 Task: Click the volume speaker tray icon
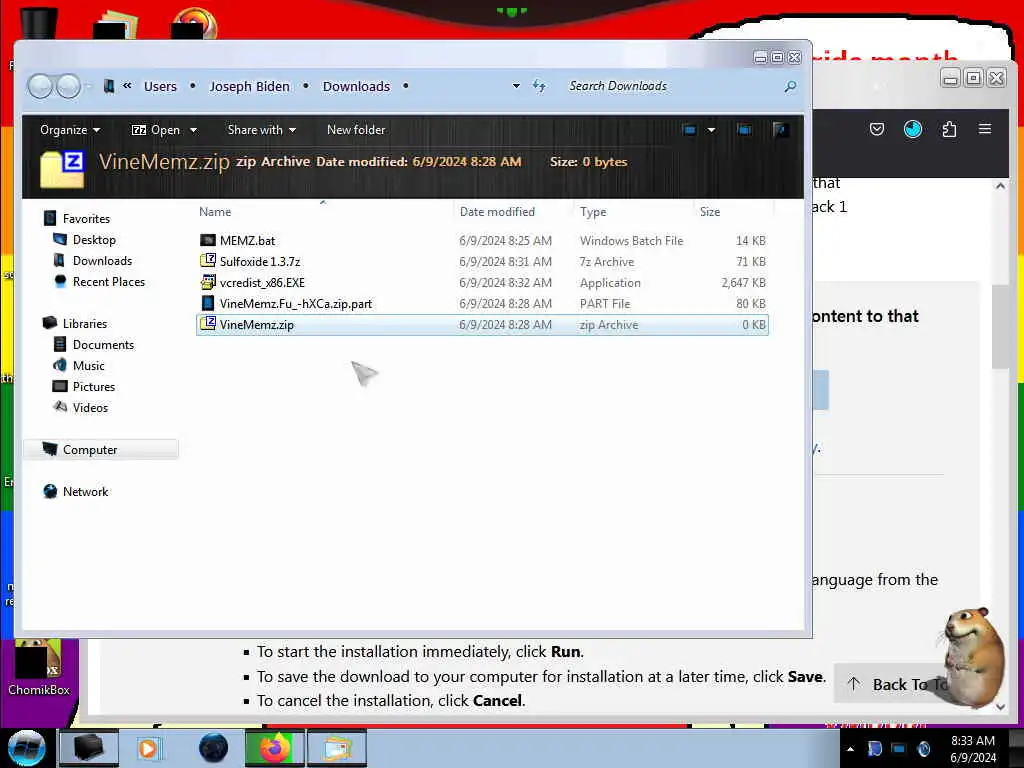point(923,748)
